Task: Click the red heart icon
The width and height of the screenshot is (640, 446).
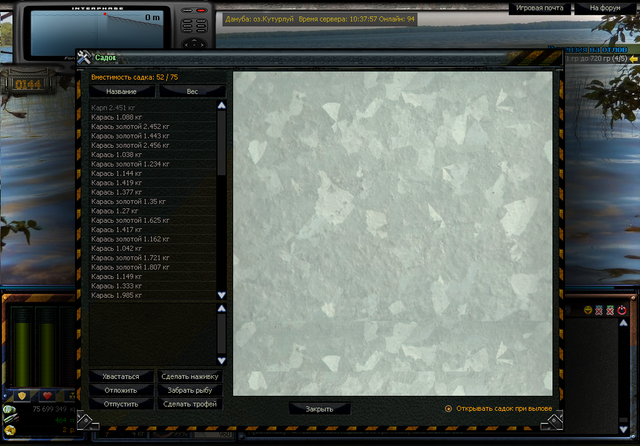Action: click(x=47, y=395)
